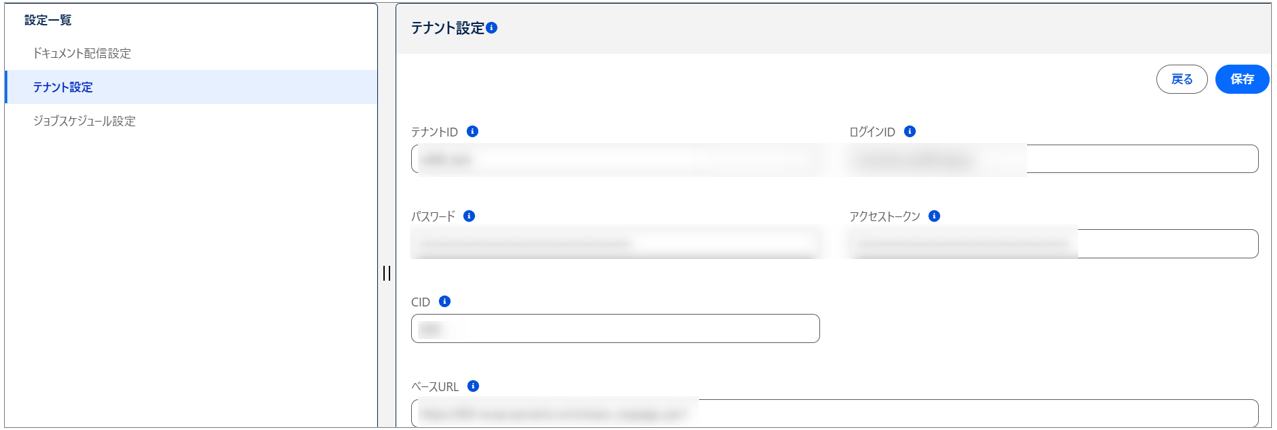Focus the パスワード input field
This screenshot has width=1277, height=430.
(x=615, y=244)
